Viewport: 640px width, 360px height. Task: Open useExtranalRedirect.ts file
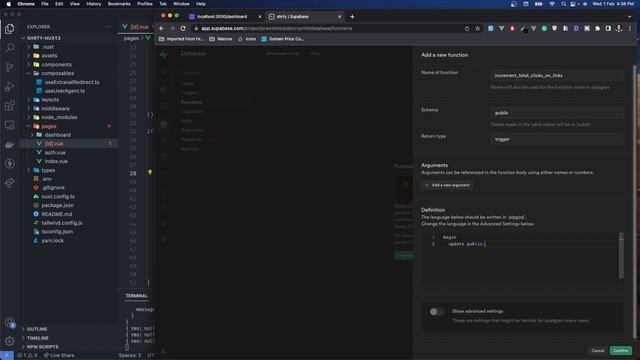71,82
